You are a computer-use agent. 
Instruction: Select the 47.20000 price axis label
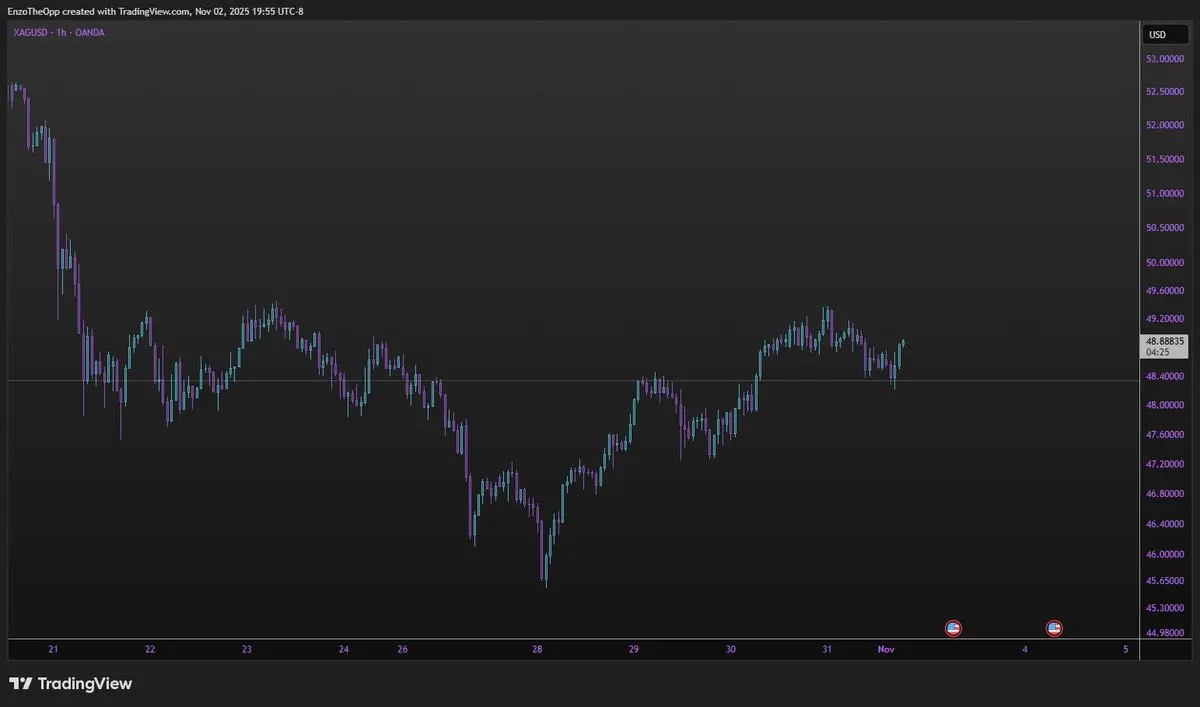pos(1165,465)
